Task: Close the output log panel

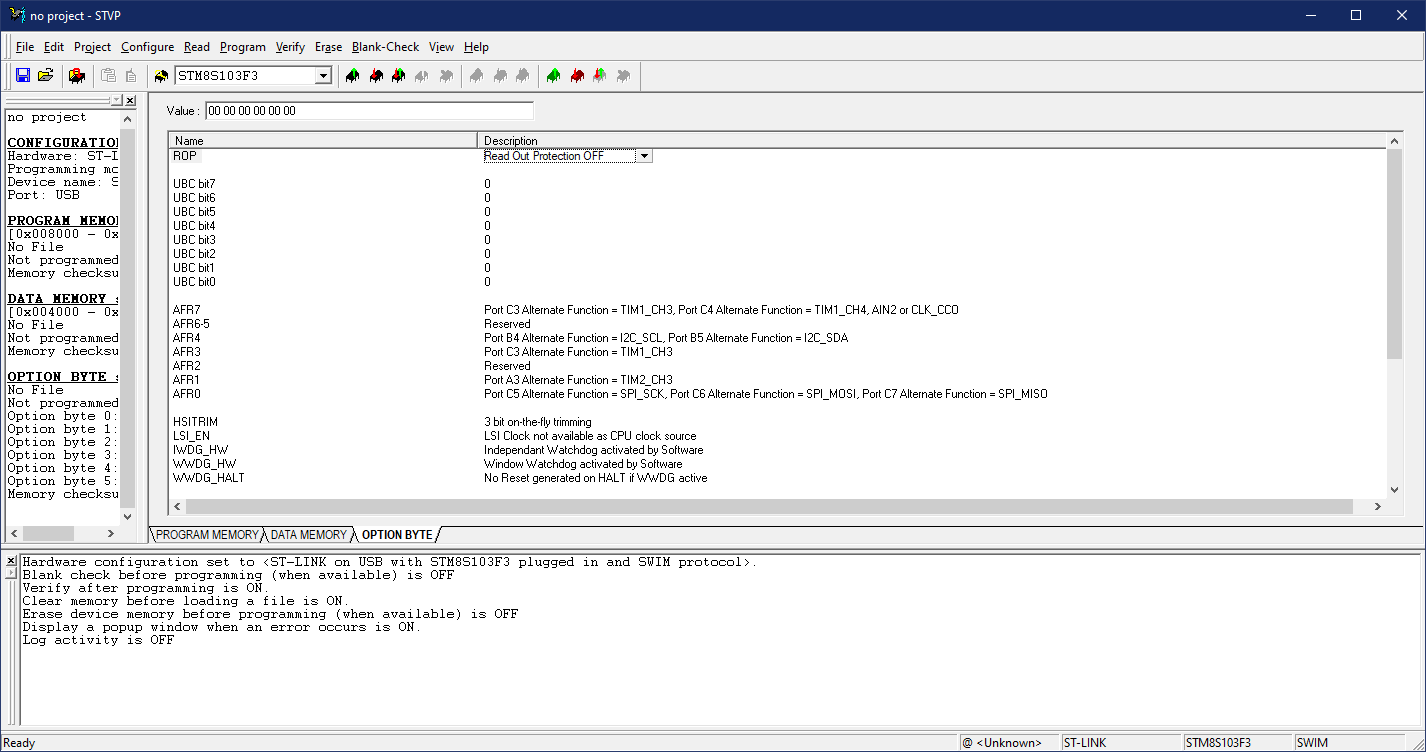Action: pos(11,561)
